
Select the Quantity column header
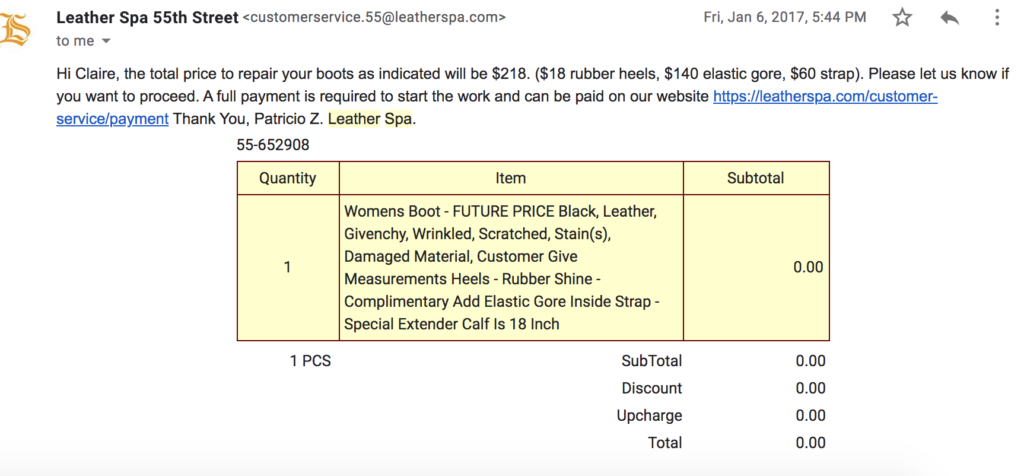288,178
